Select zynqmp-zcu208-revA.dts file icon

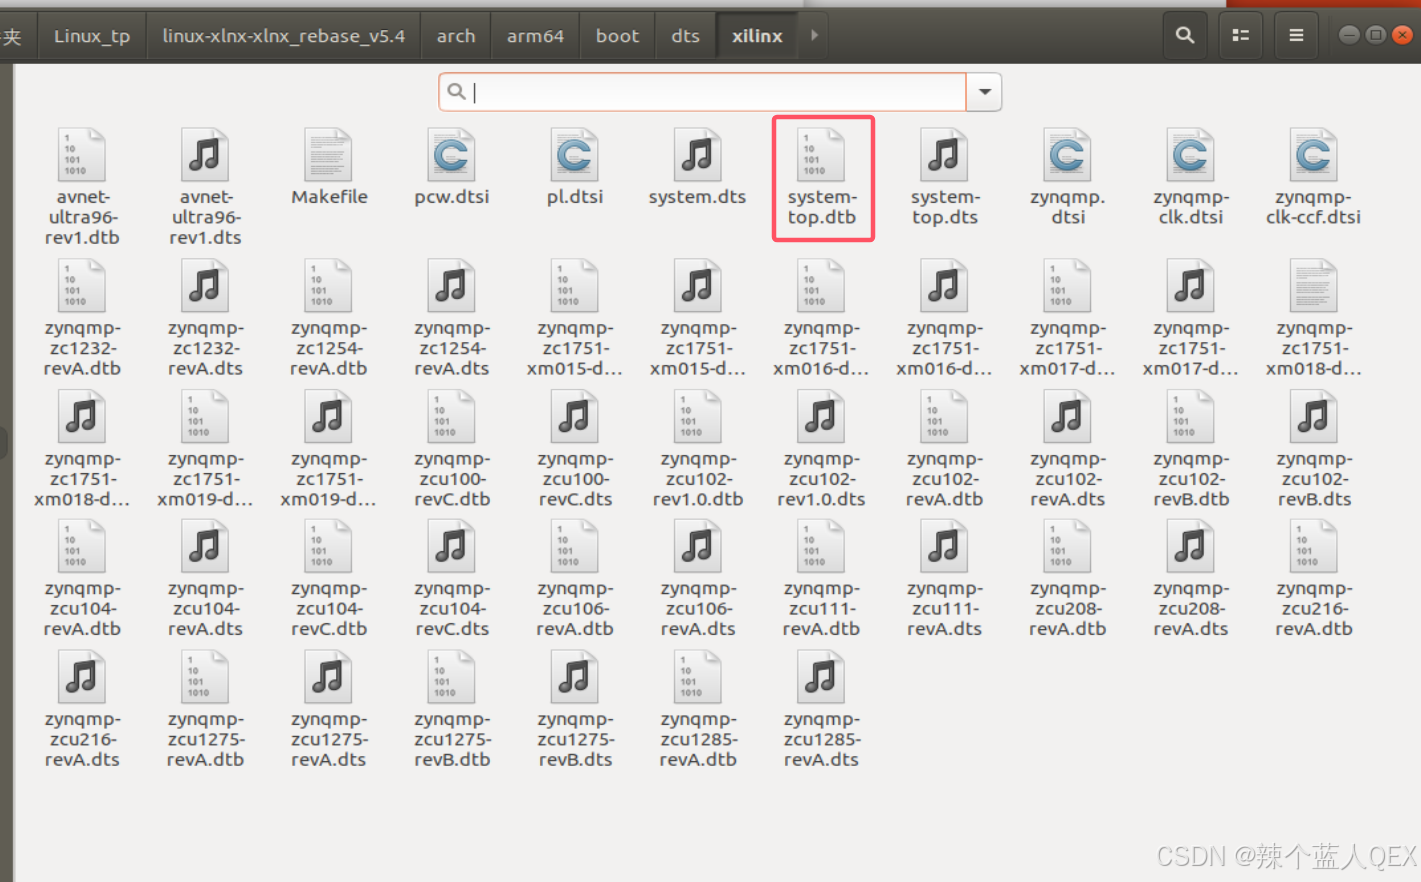(1191, 547)
